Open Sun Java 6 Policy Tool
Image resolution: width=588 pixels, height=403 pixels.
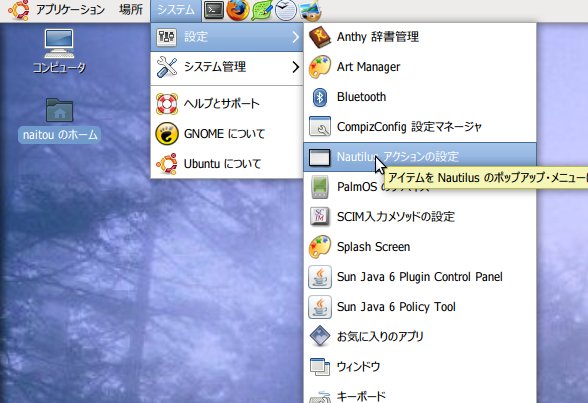pyautogui.click(x=420, y=307)
